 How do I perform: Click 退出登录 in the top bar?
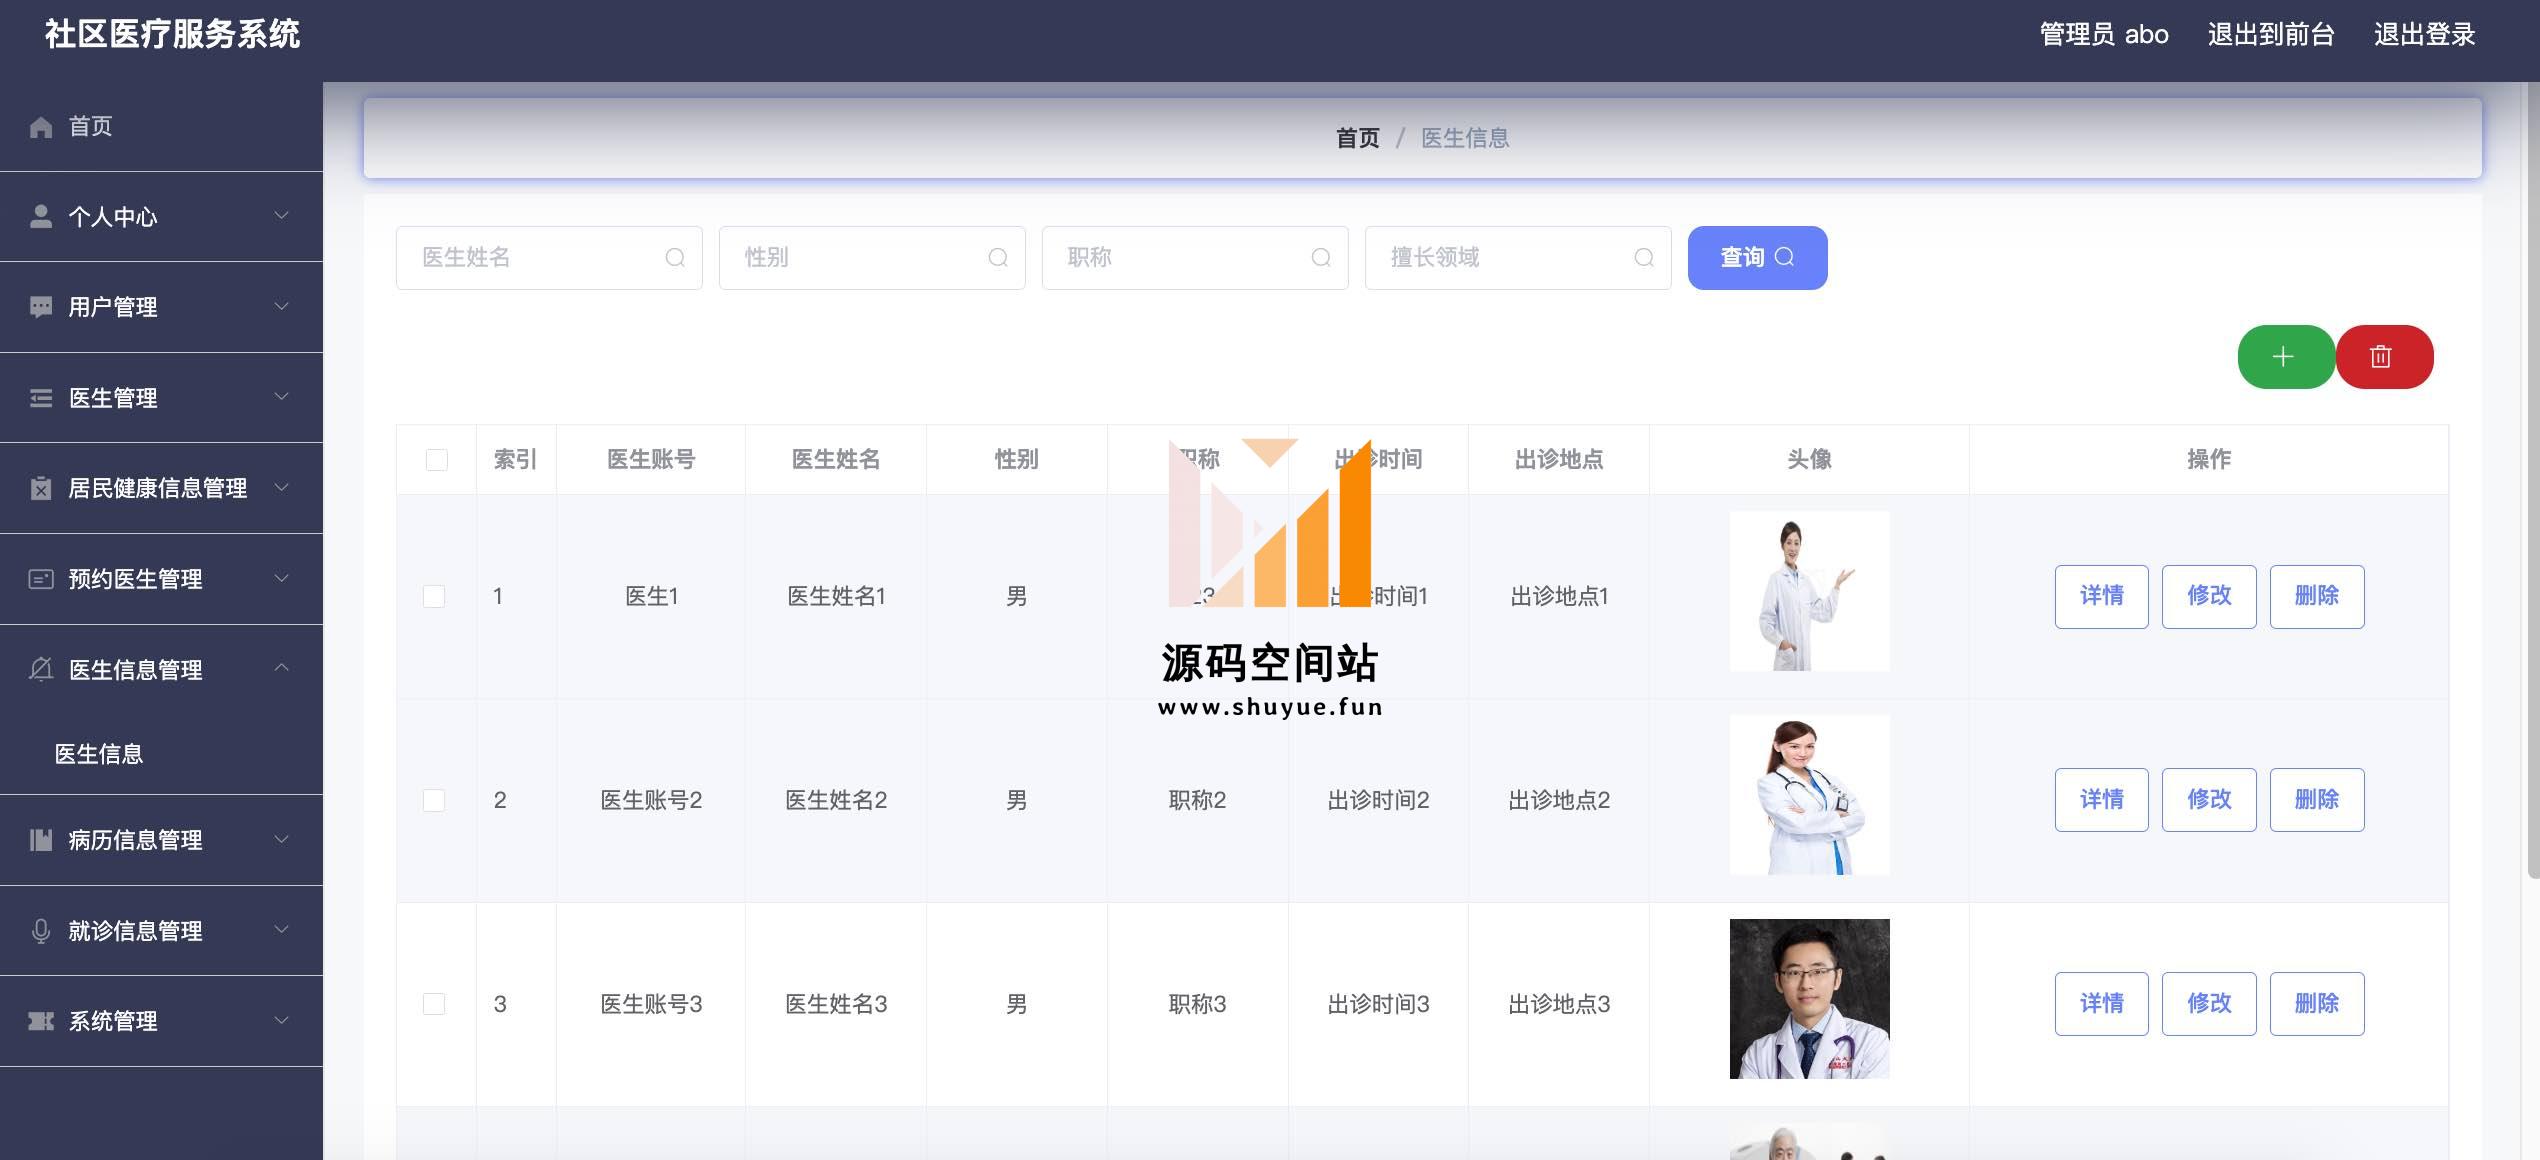(x=2424, y=35)
